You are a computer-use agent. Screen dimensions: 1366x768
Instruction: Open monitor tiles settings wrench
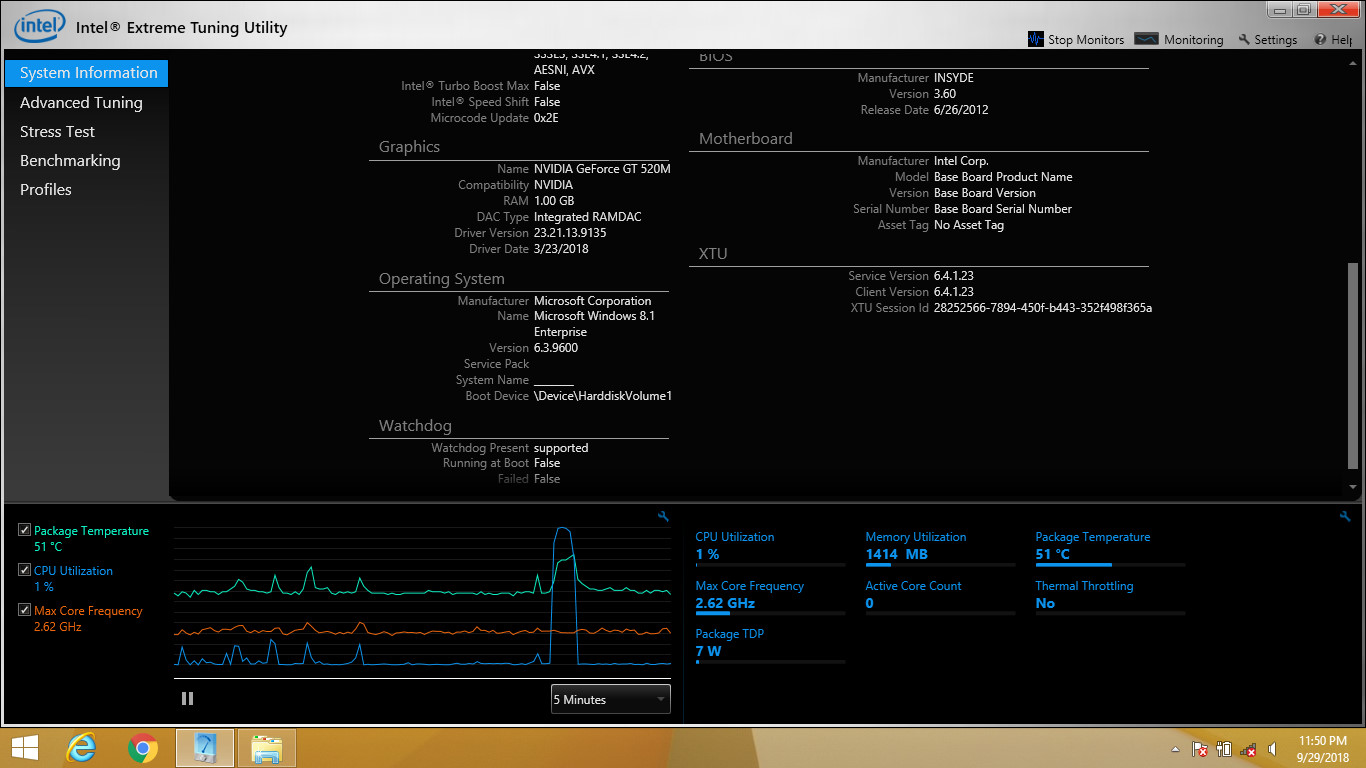[1345, 516]
